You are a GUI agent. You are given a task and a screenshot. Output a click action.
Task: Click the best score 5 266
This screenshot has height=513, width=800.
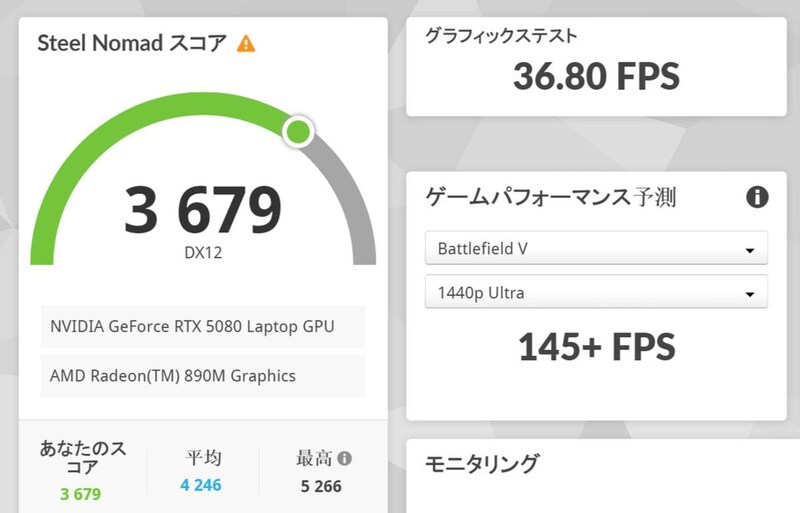[321, 486]
